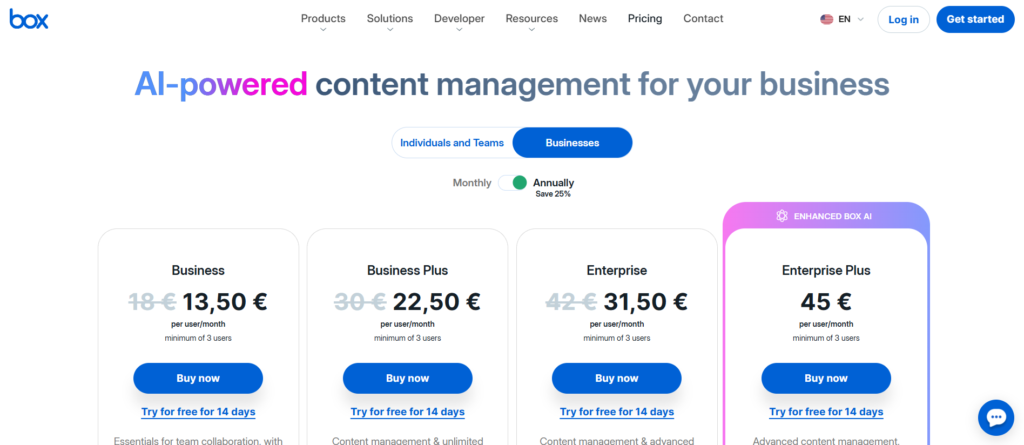Screen dimensions: 1024x445
Task: Click the Enhanced Box AI badge icon
Action: tap(782, 215)
